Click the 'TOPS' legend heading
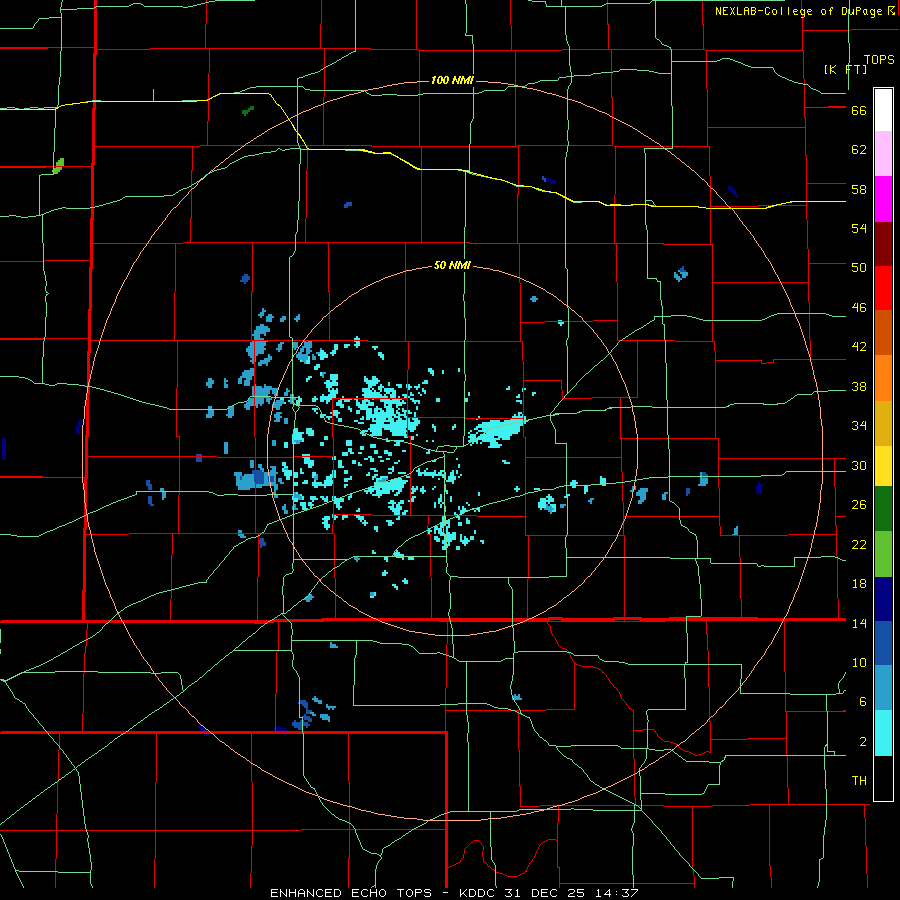Image resolution: width=900 pixels, height=900 pixels. pos(879,59)
